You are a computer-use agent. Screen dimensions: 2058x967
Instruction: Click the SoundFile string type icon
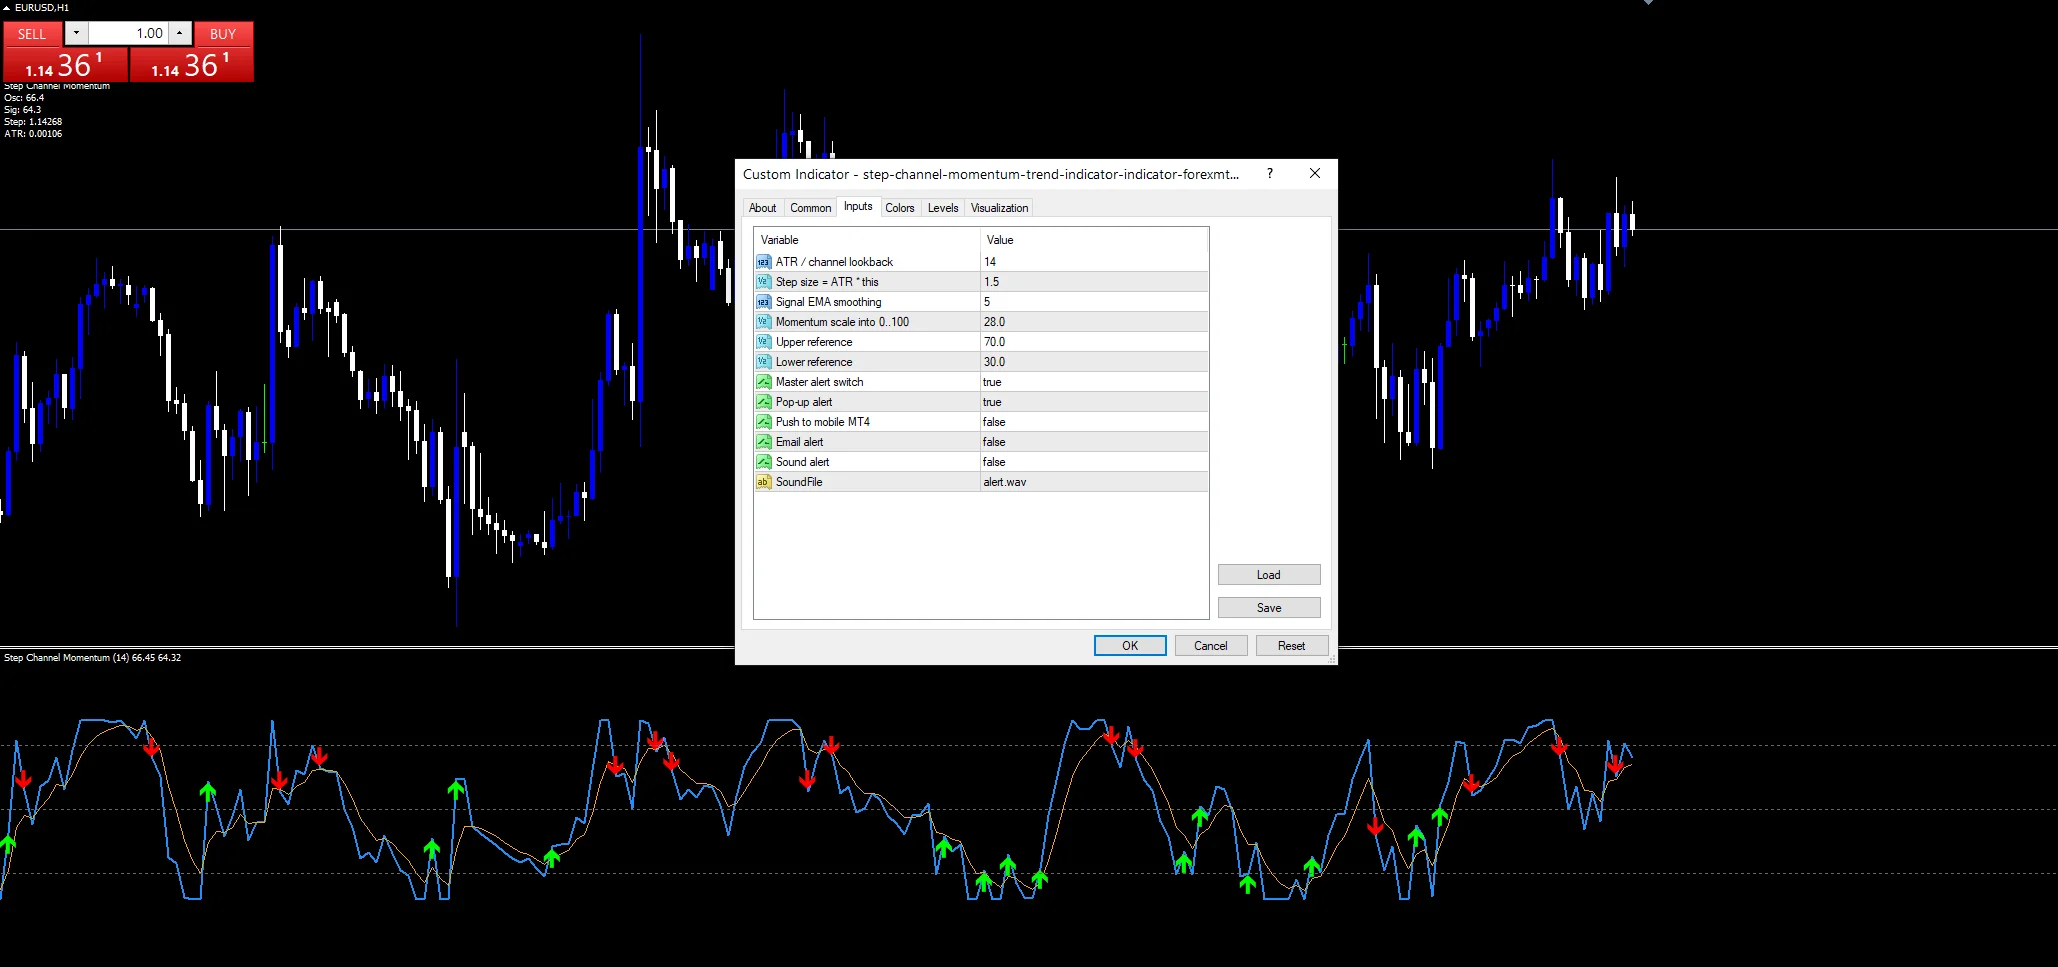[764, 482]
